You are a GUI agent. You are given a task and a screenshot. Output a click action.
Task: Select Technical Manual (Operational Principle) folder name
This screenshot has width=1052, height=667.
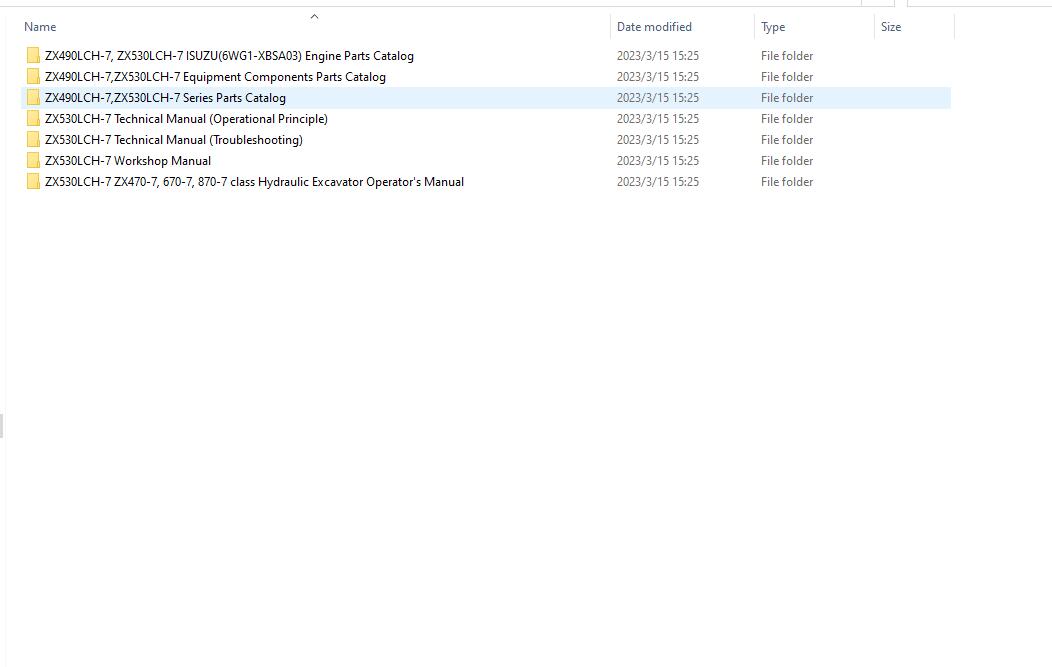(x=186, y=119)
